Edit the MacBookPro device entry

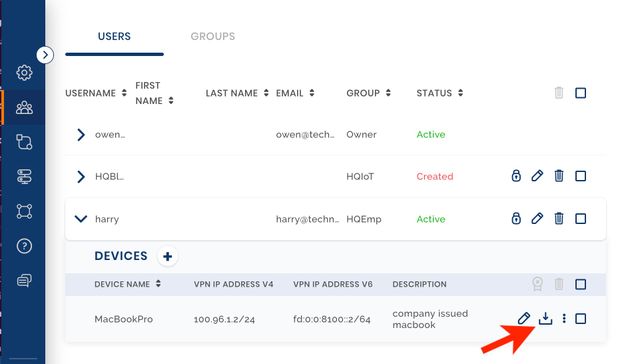(524, 318)
